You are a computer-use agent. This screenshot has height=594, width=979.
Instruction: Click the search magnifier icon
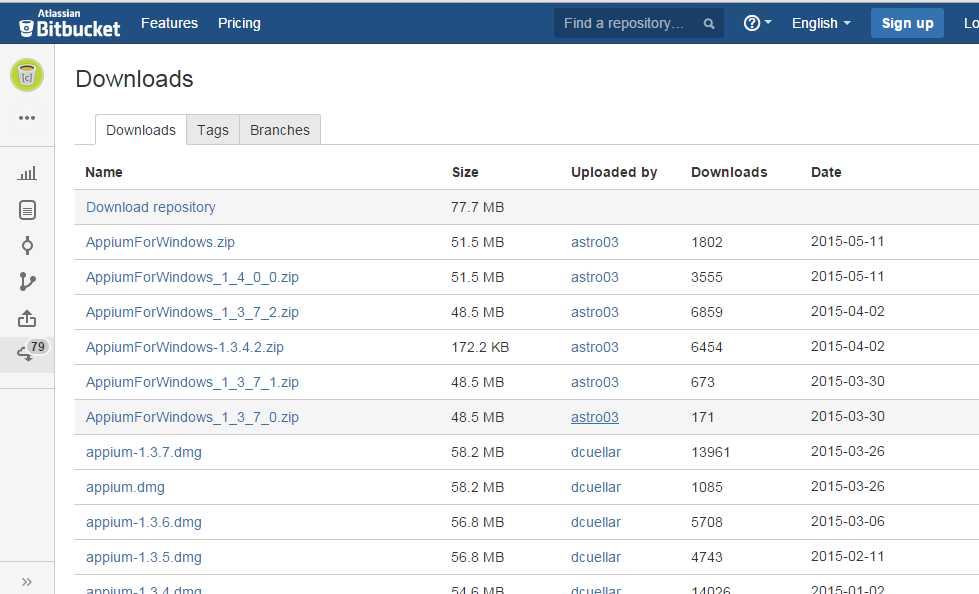709,24
